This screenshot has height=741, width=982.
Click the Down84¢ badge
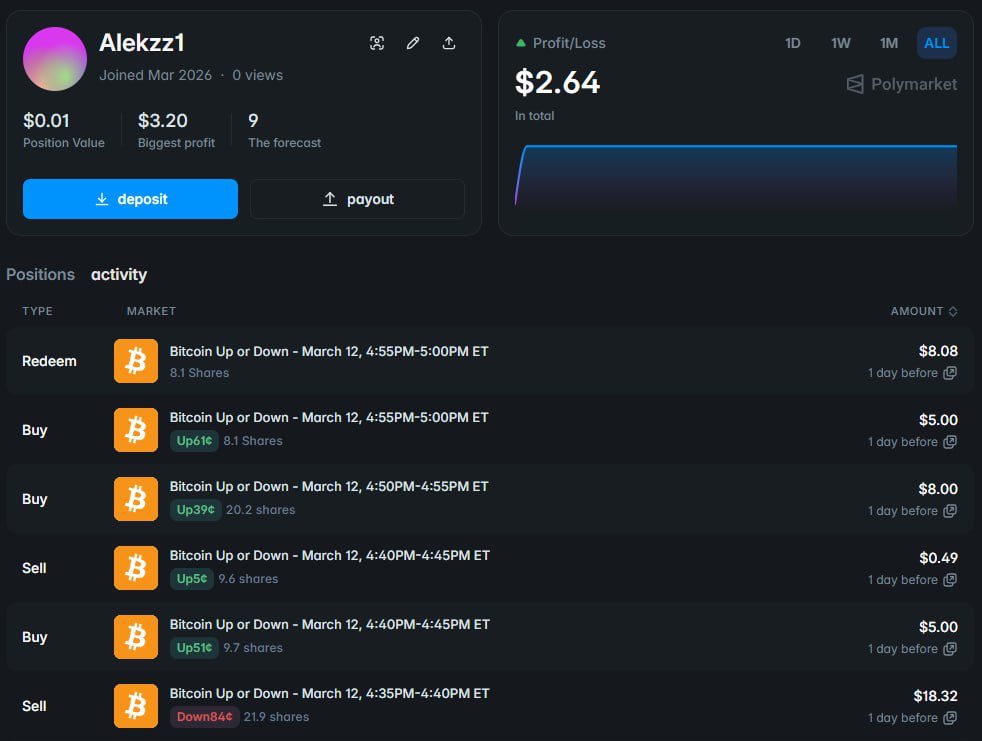coord(204,717)
